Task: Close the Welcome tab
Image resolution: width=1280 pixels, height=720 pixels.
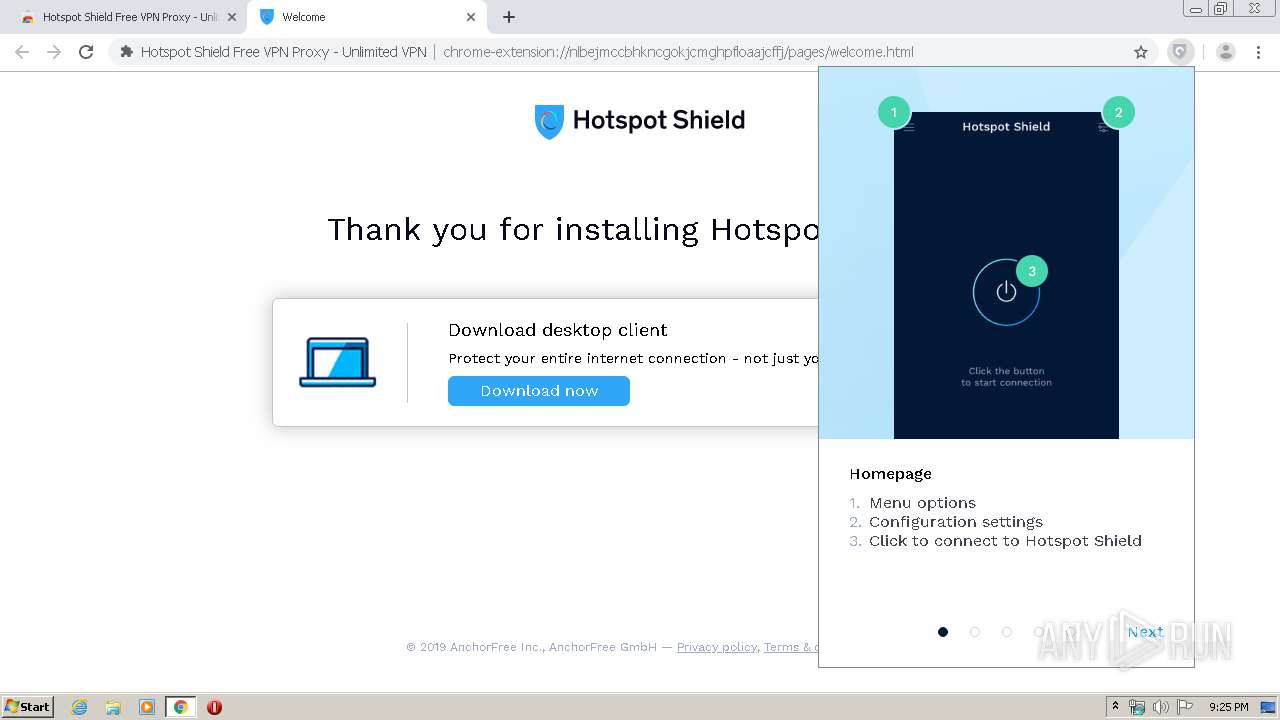Action: point(471,17)
